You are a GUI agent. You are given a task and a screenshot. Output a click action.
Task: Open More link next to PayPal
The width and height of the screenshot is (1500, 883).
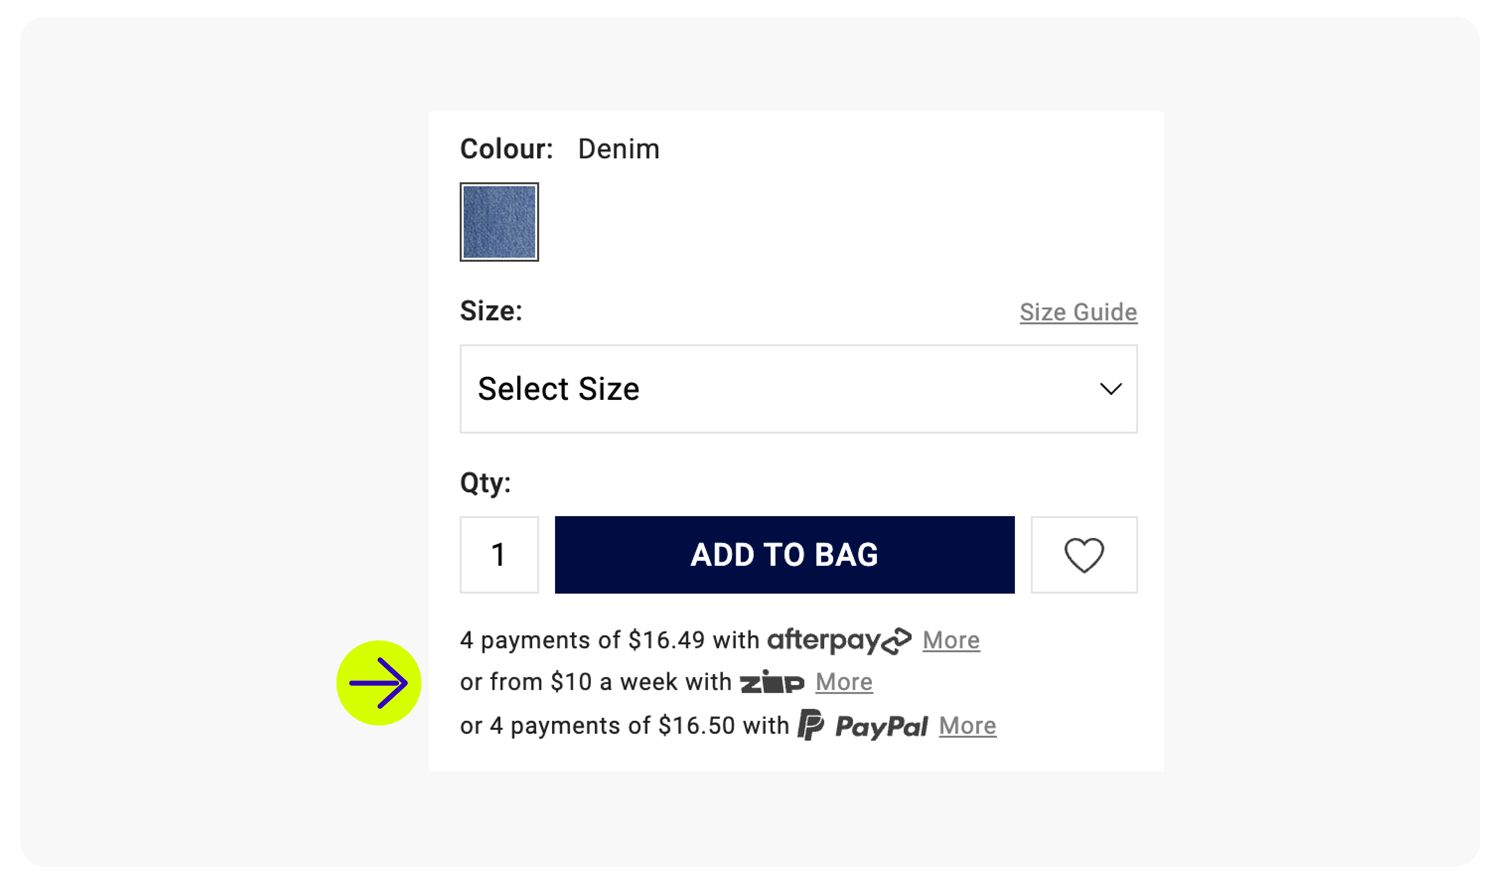tap(967, 726)
